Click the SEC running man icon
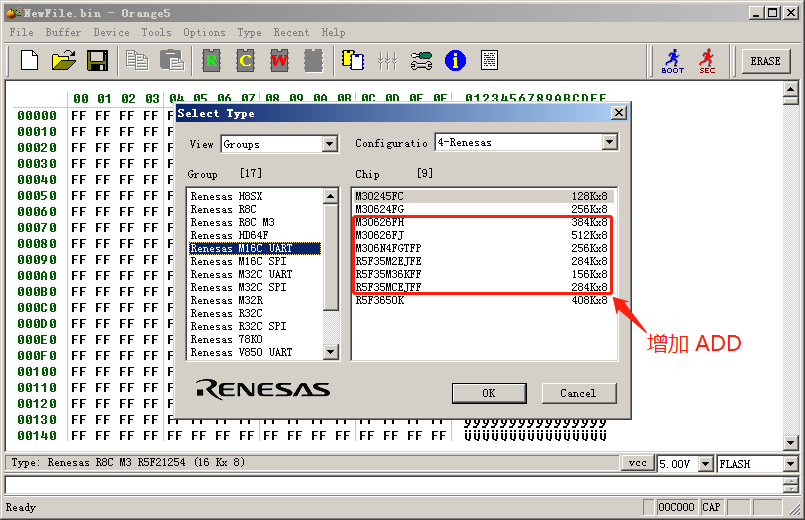The width and height of the screenshot is (805, 520). pos(707,61)
